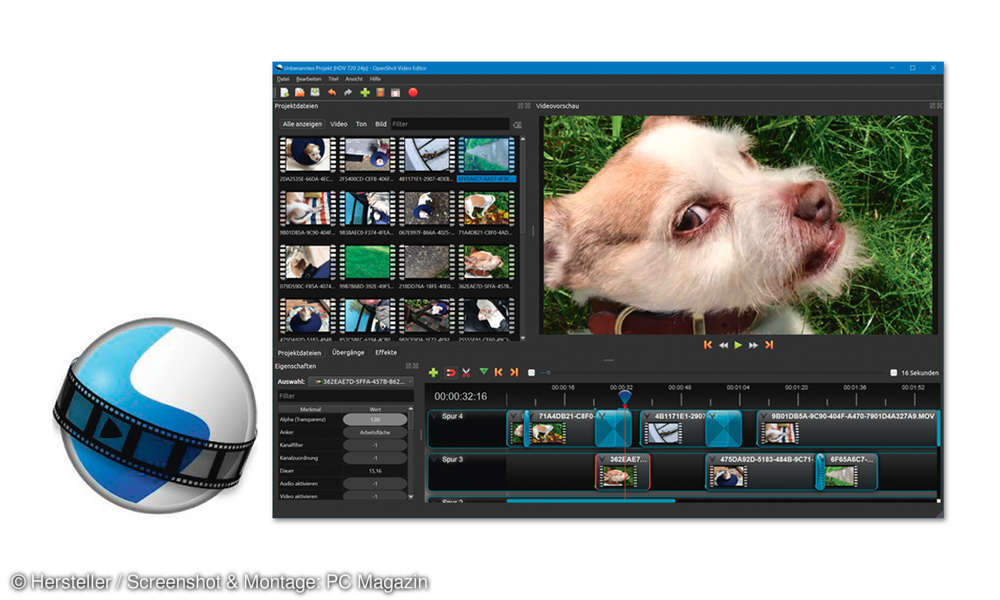Toggle snapping in the timeline toolbar
The width and height of the screenshot is (1000, 600).
pyautogui.click(x=450, y=372)
